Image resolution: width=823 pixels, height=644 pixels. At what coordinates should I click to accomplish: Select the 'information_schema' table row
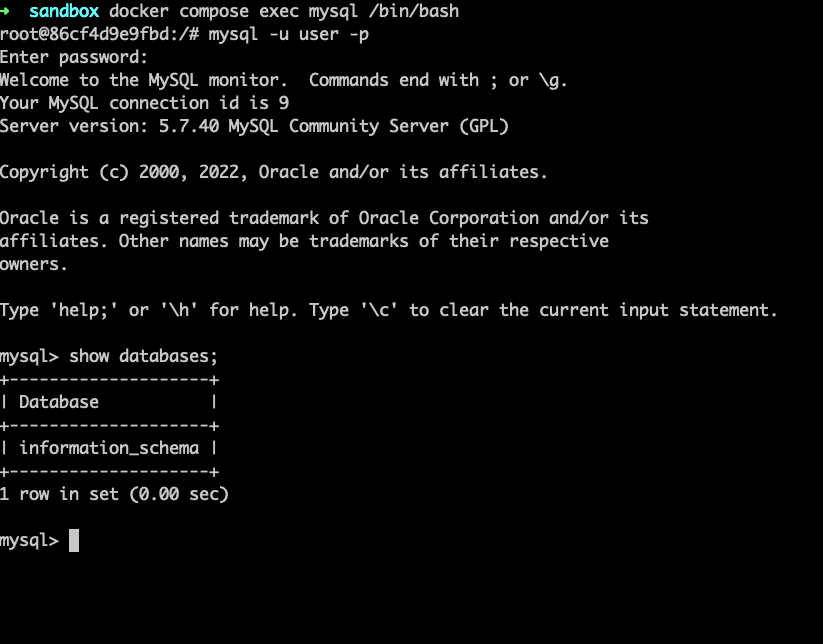pyautogui.click(x=109, y=448)
